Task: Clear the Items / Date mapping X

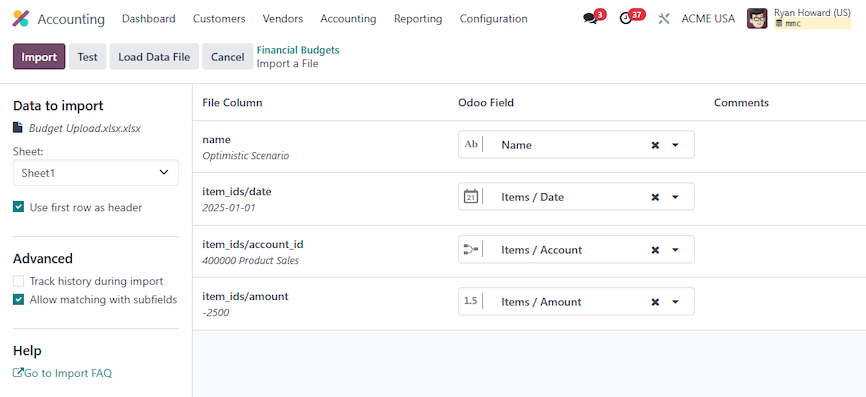Action: (x=655, y=197)
